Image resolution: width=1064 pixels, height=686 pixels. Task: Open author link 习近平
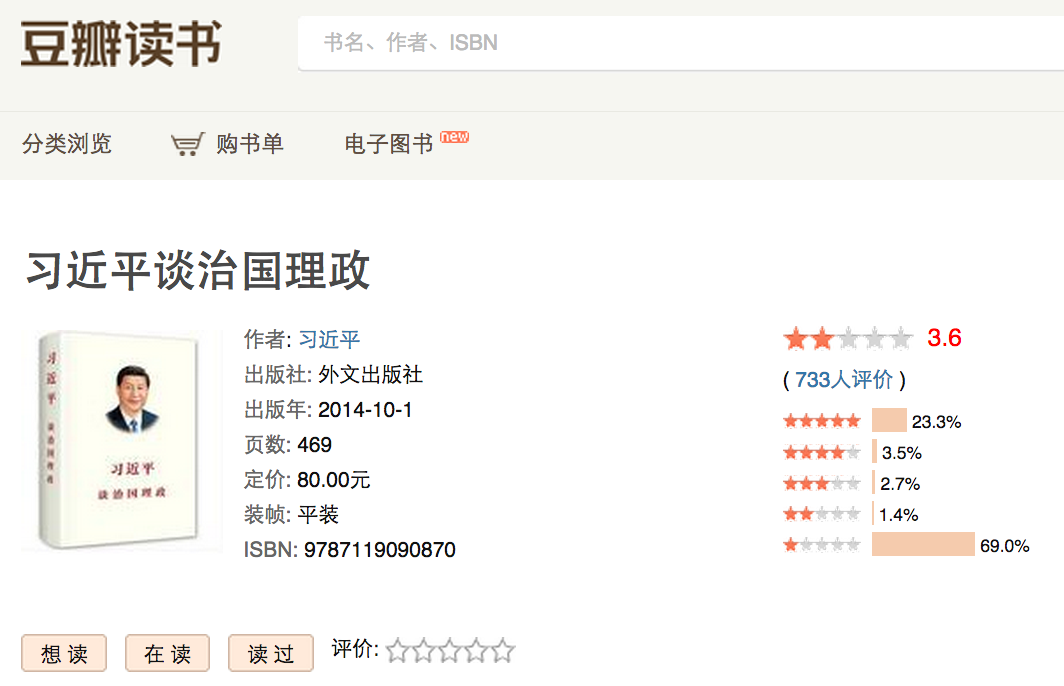(x=330, y=339)
